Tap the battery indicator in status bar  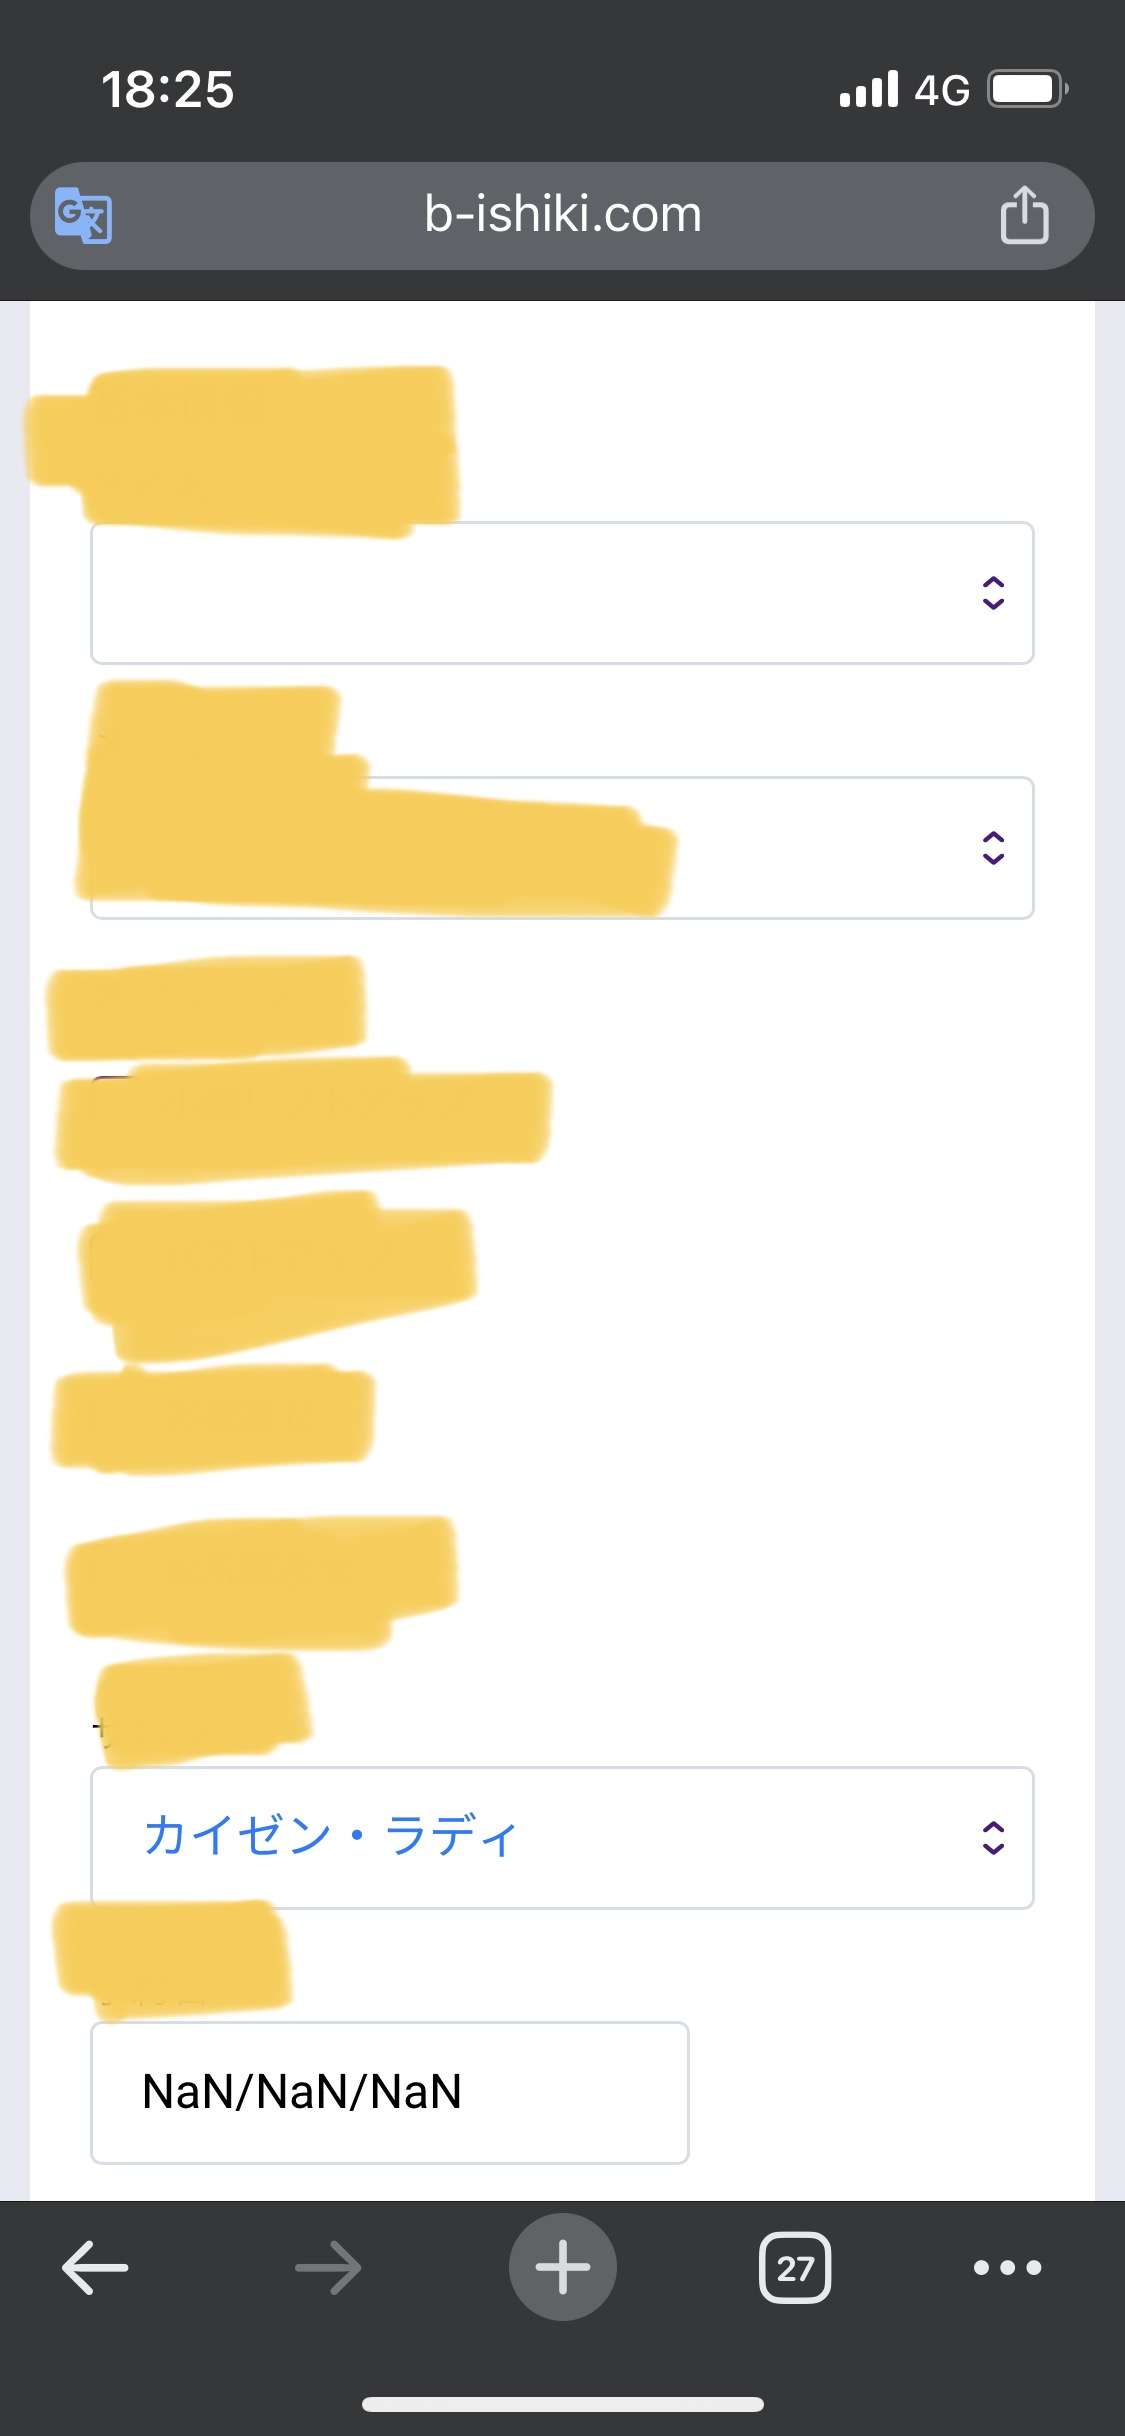[1028, 89]
